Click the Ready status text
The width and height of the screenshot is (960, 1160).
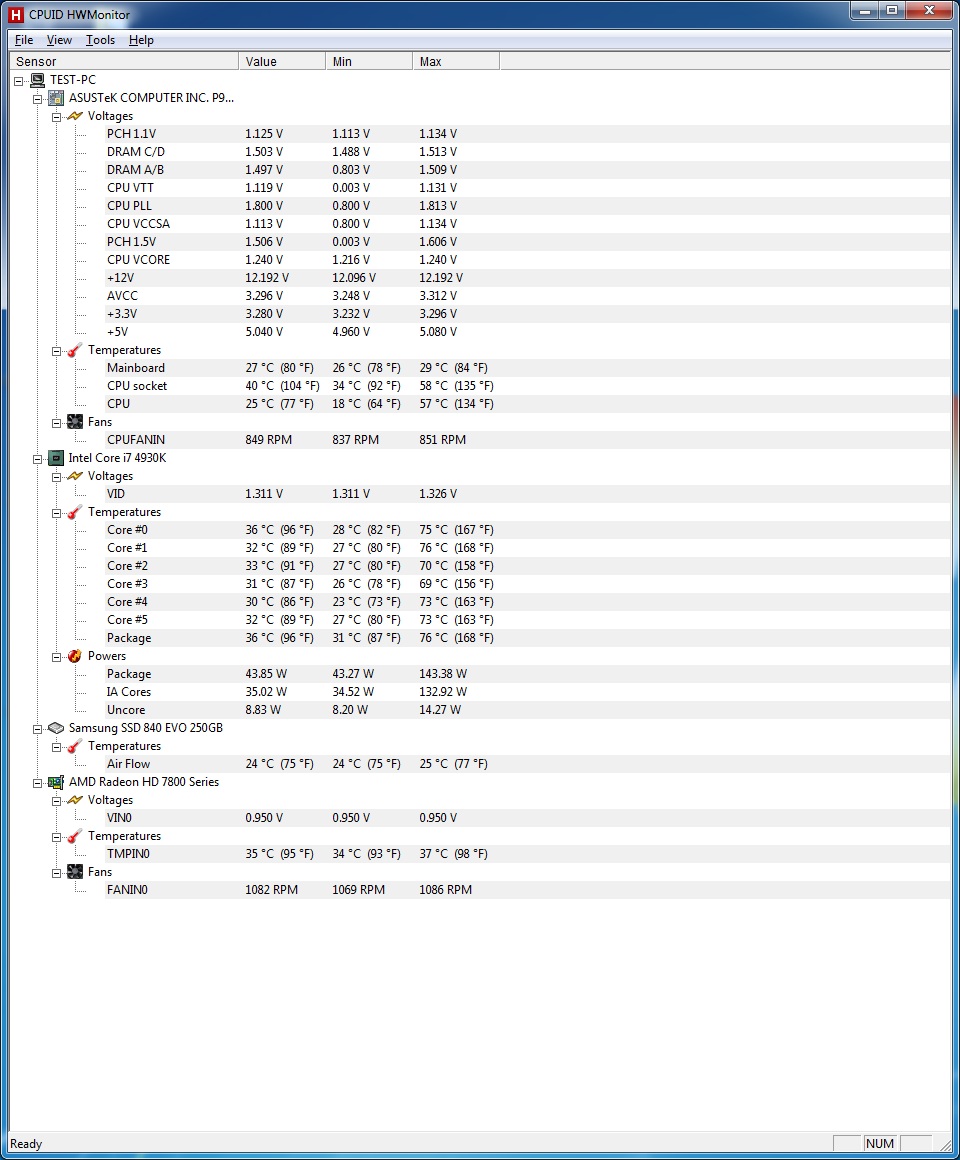pyautogui.click(x=26, y=1144)
